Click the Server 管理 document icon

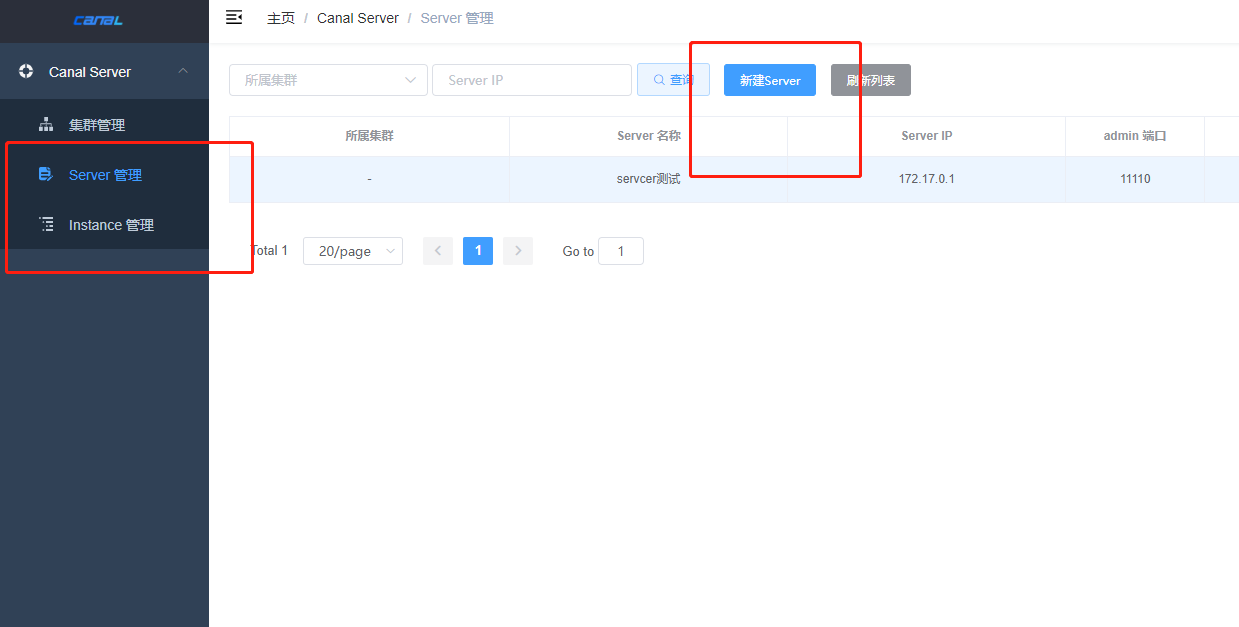click(45, 174)
